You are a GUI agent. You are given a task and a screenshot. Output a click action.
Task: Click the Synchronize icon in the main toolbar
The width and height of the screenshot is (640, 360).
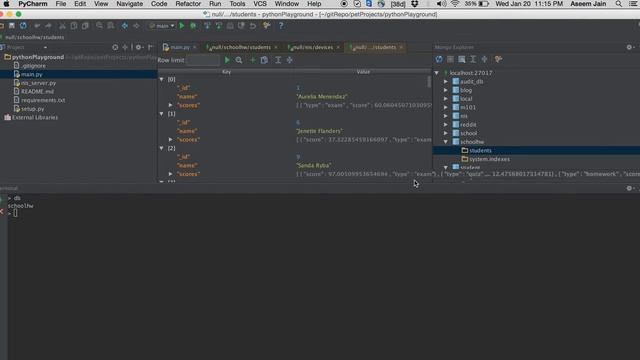pos(23,26)
